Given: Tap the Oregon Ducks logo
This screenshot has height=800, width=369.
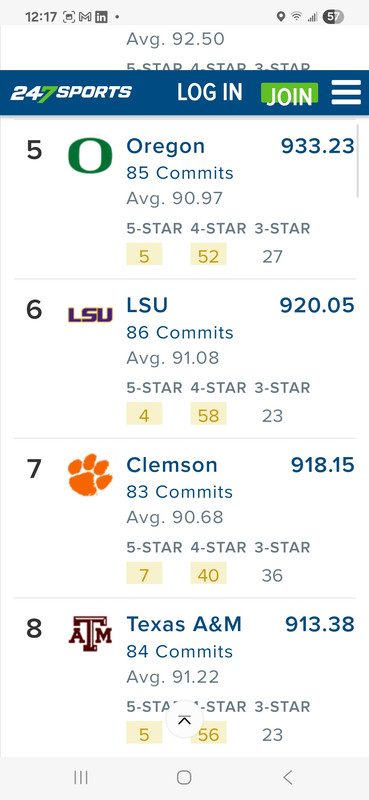Looking at the screenshot, I should (x=90, y=156).
